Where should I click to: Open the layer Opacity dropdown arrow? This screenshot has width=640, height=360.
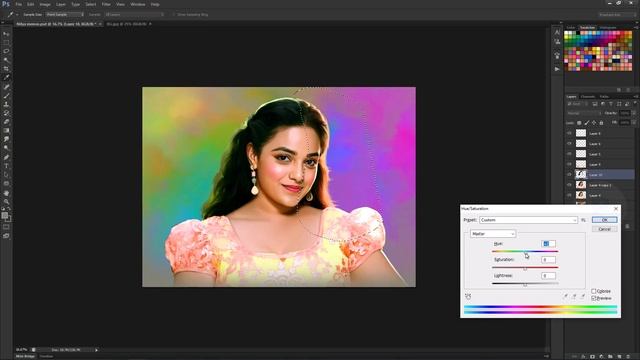pyautogui.click(x=633, y=113)
